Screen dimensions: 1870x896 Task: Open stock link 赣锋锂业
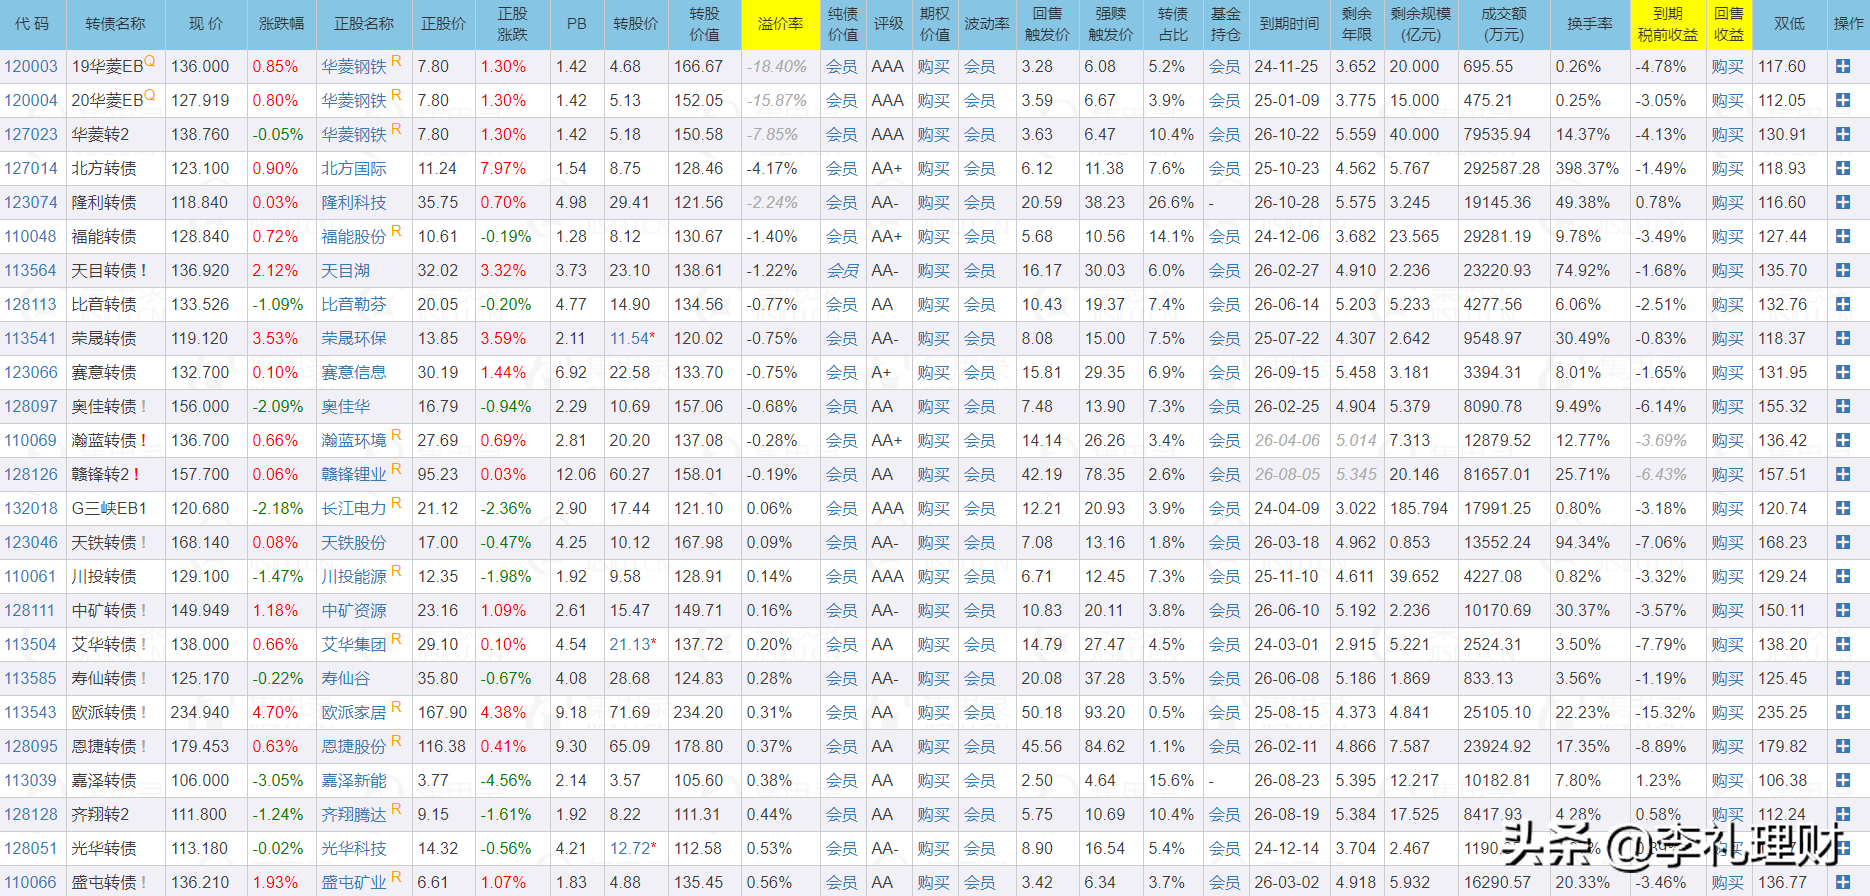354,475
